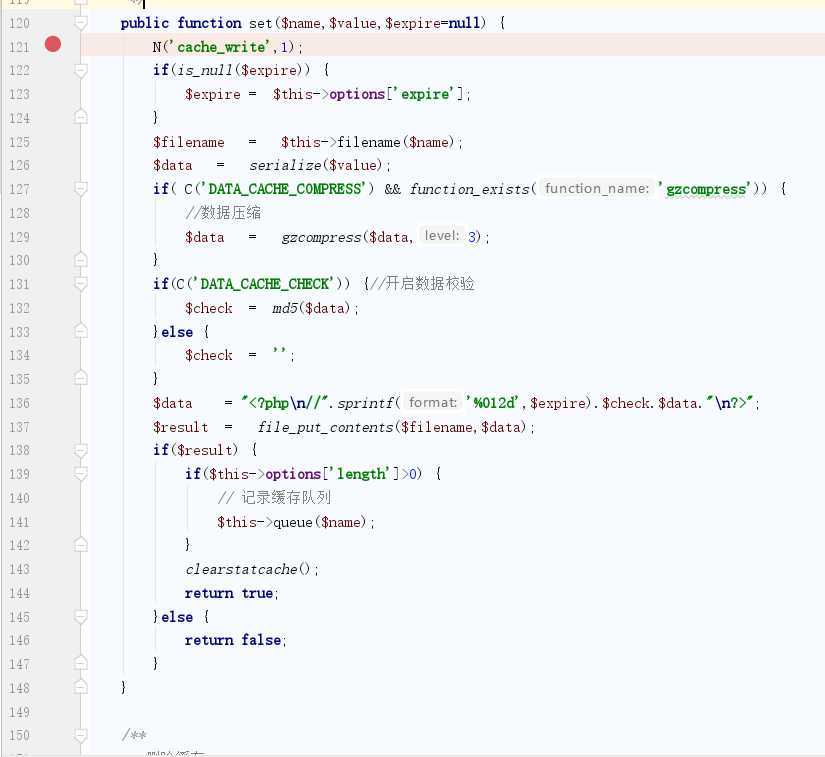Collapse the DATA_CACHE_COMPRESS if block on line 127
825x757 pixels.
[81, 188]
